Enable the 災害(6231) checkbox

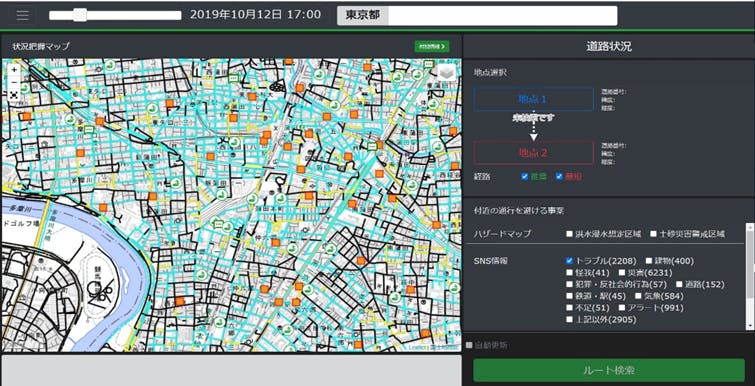(624, 272)
